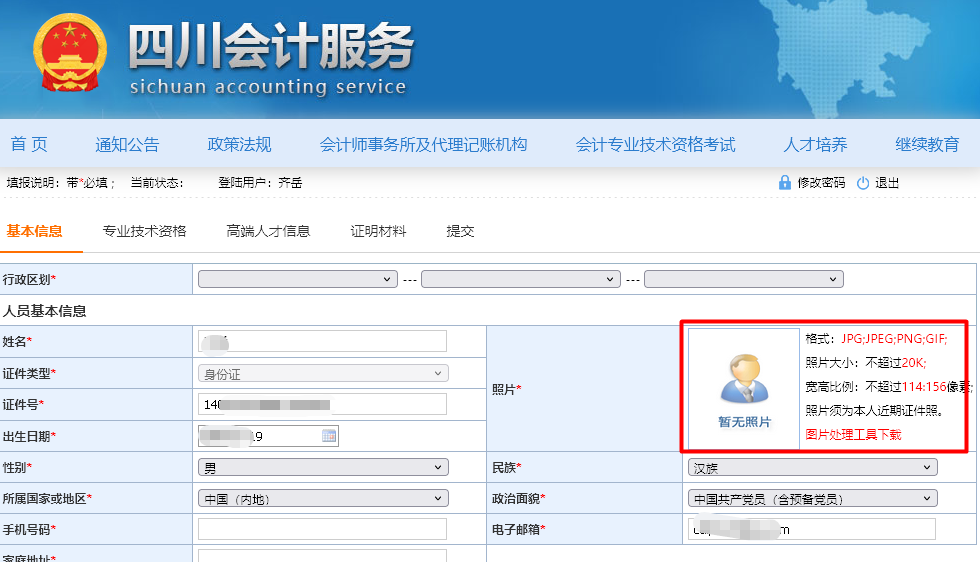
Task: Click the 暂无照片 avatar placeholder
Action: click(744, 389)
